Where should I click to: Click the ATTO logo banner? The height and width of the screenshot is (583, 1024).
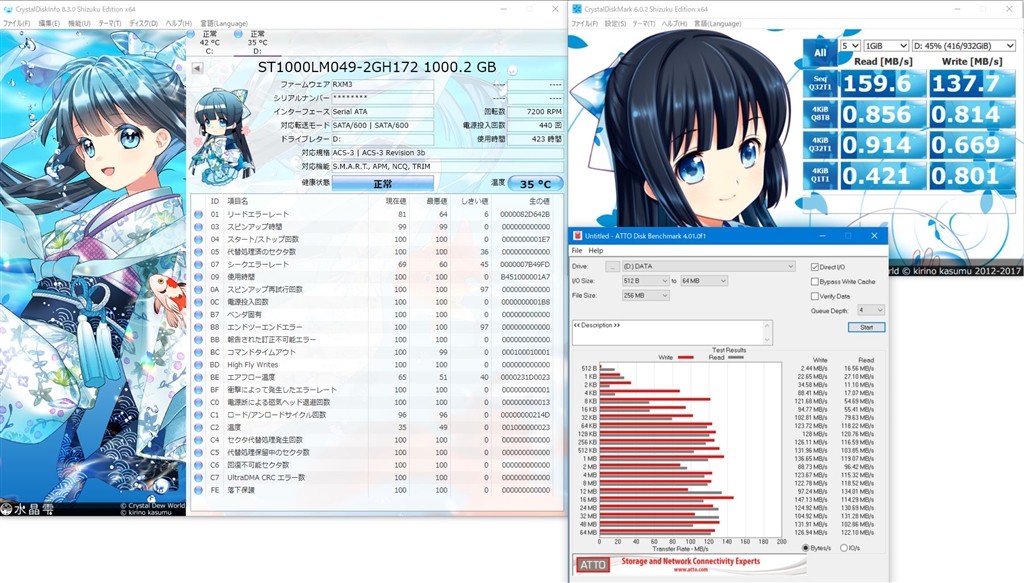[x=690, y=564]
